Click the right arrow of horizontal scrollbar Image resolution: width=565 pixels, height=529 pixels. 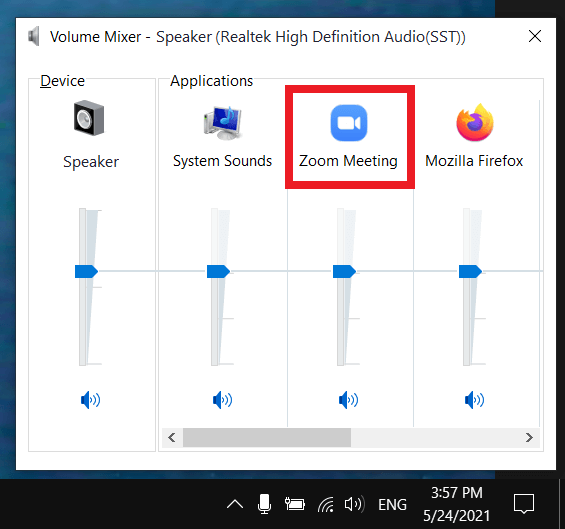[x=529, y=437]
